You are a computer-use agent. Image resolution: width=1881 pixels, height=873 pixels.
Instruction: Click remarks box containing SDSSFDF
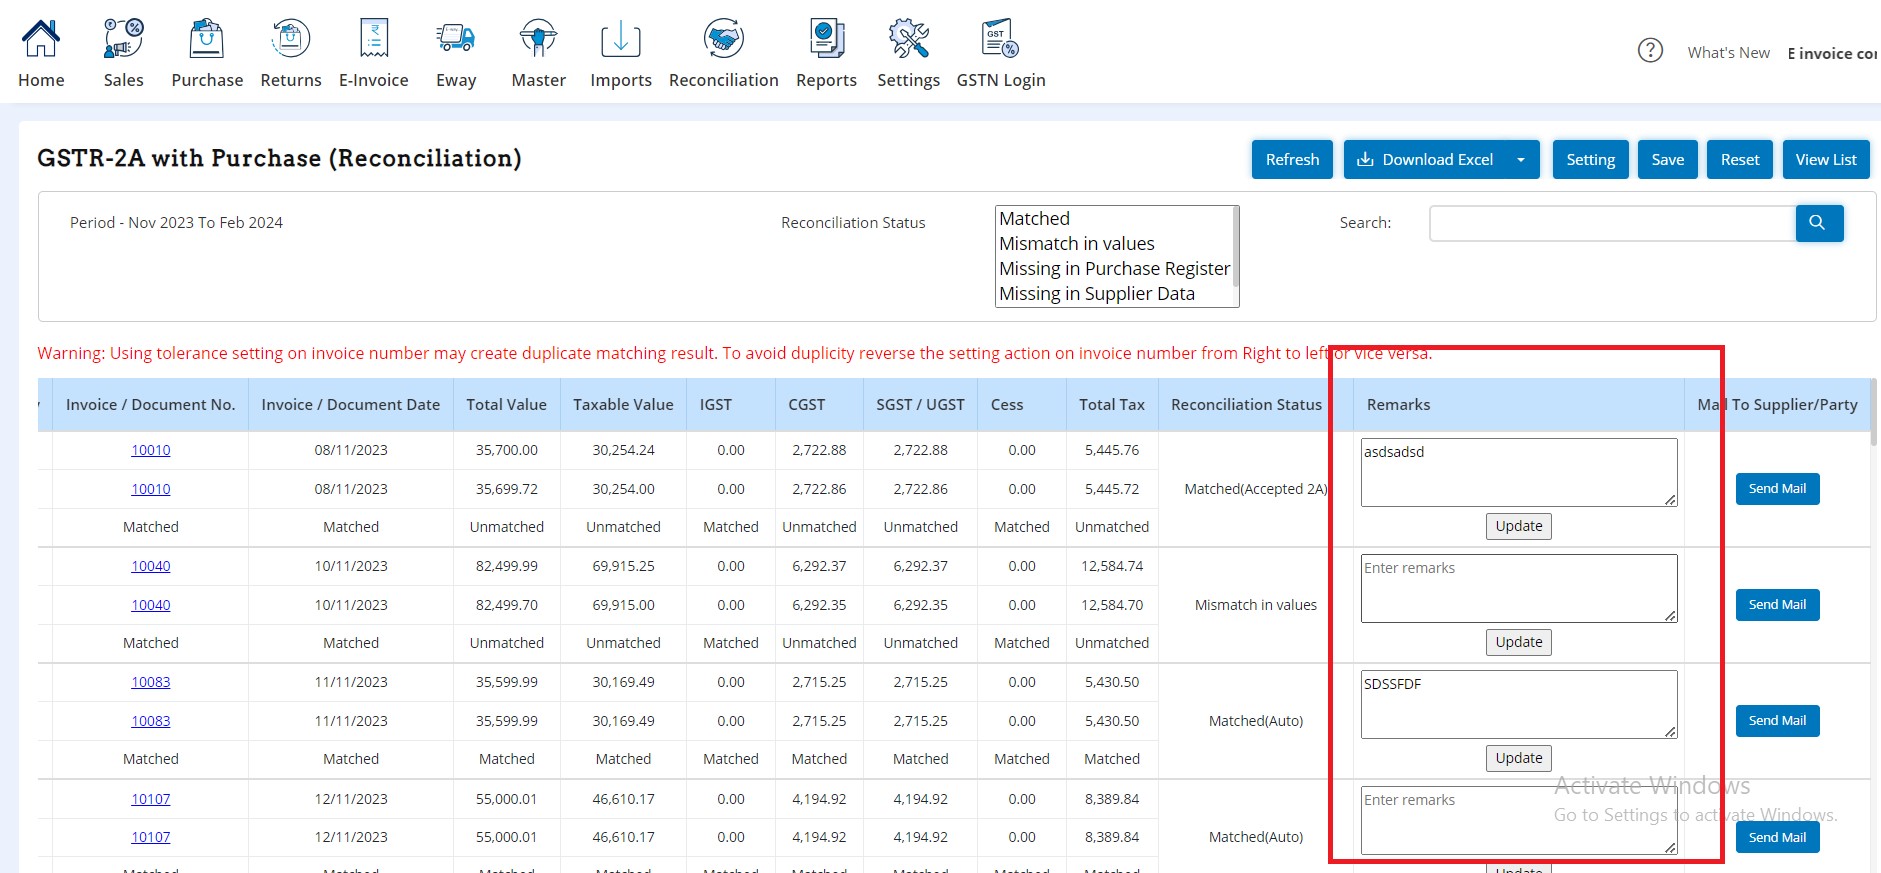1519,704
